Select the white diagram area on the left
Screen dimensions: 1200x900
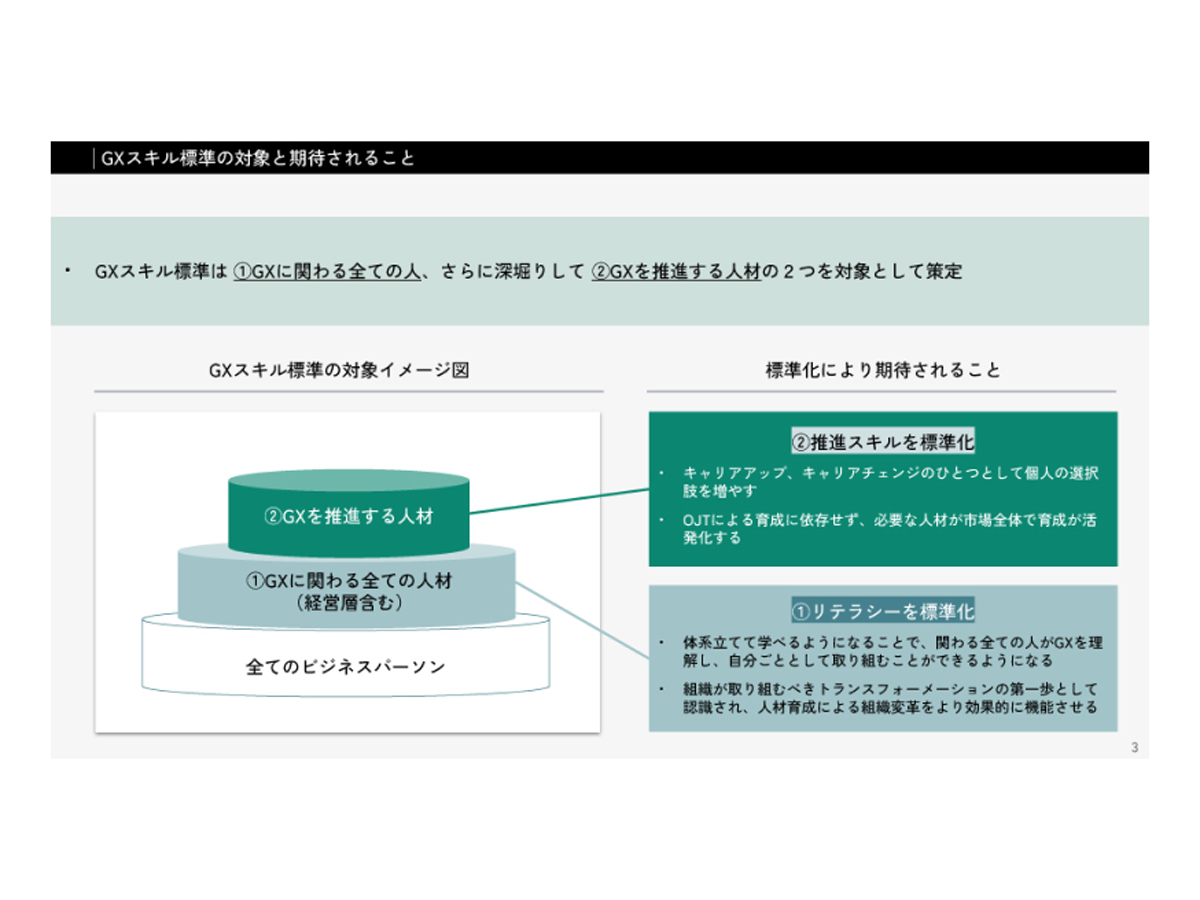[347, 570]
